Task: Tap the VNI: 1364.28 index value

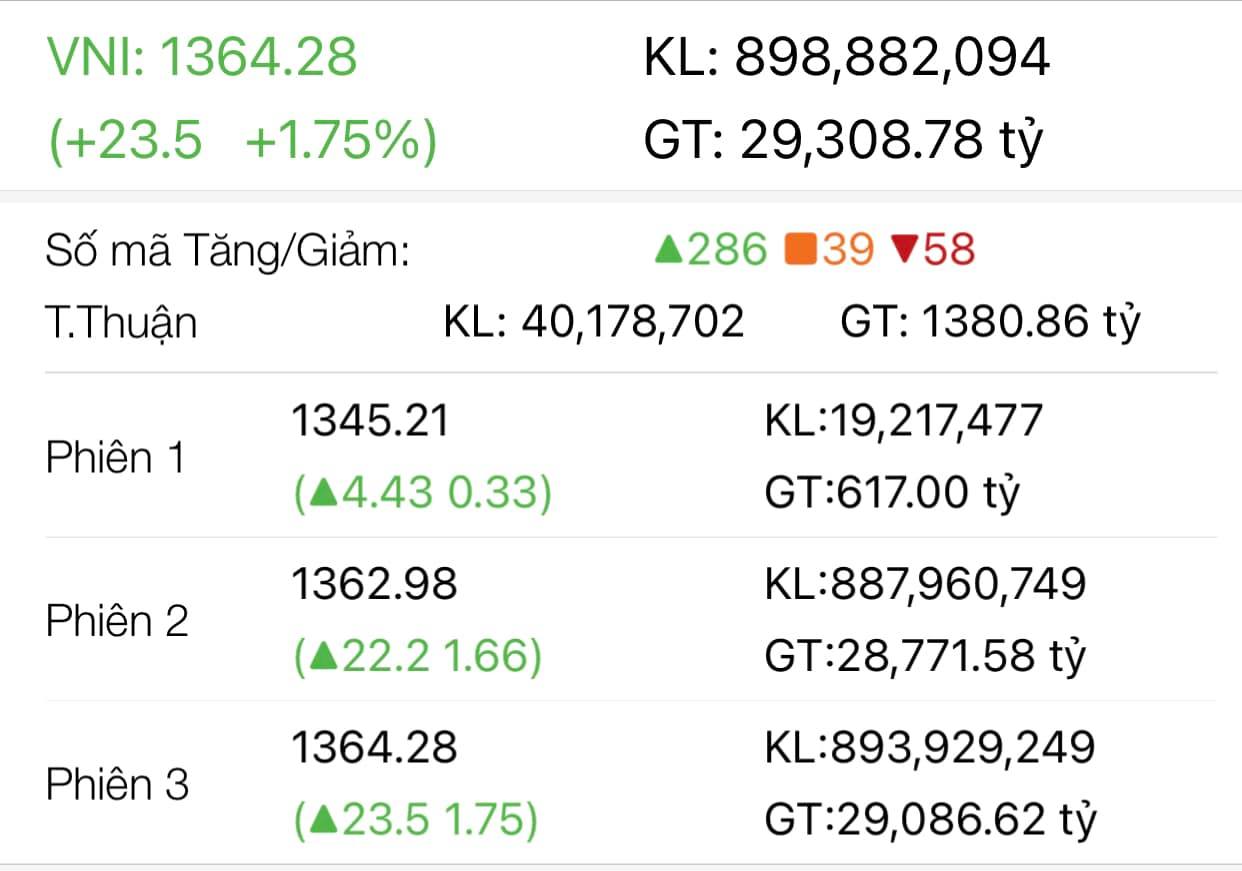Action: [x=202, y=56]
